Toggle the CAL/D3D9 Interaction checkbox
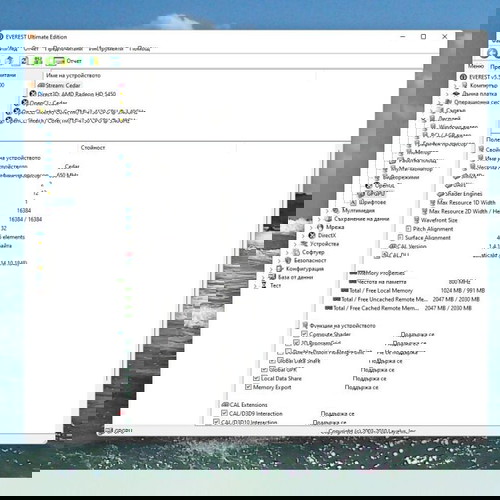 click(x=224, y=413)
